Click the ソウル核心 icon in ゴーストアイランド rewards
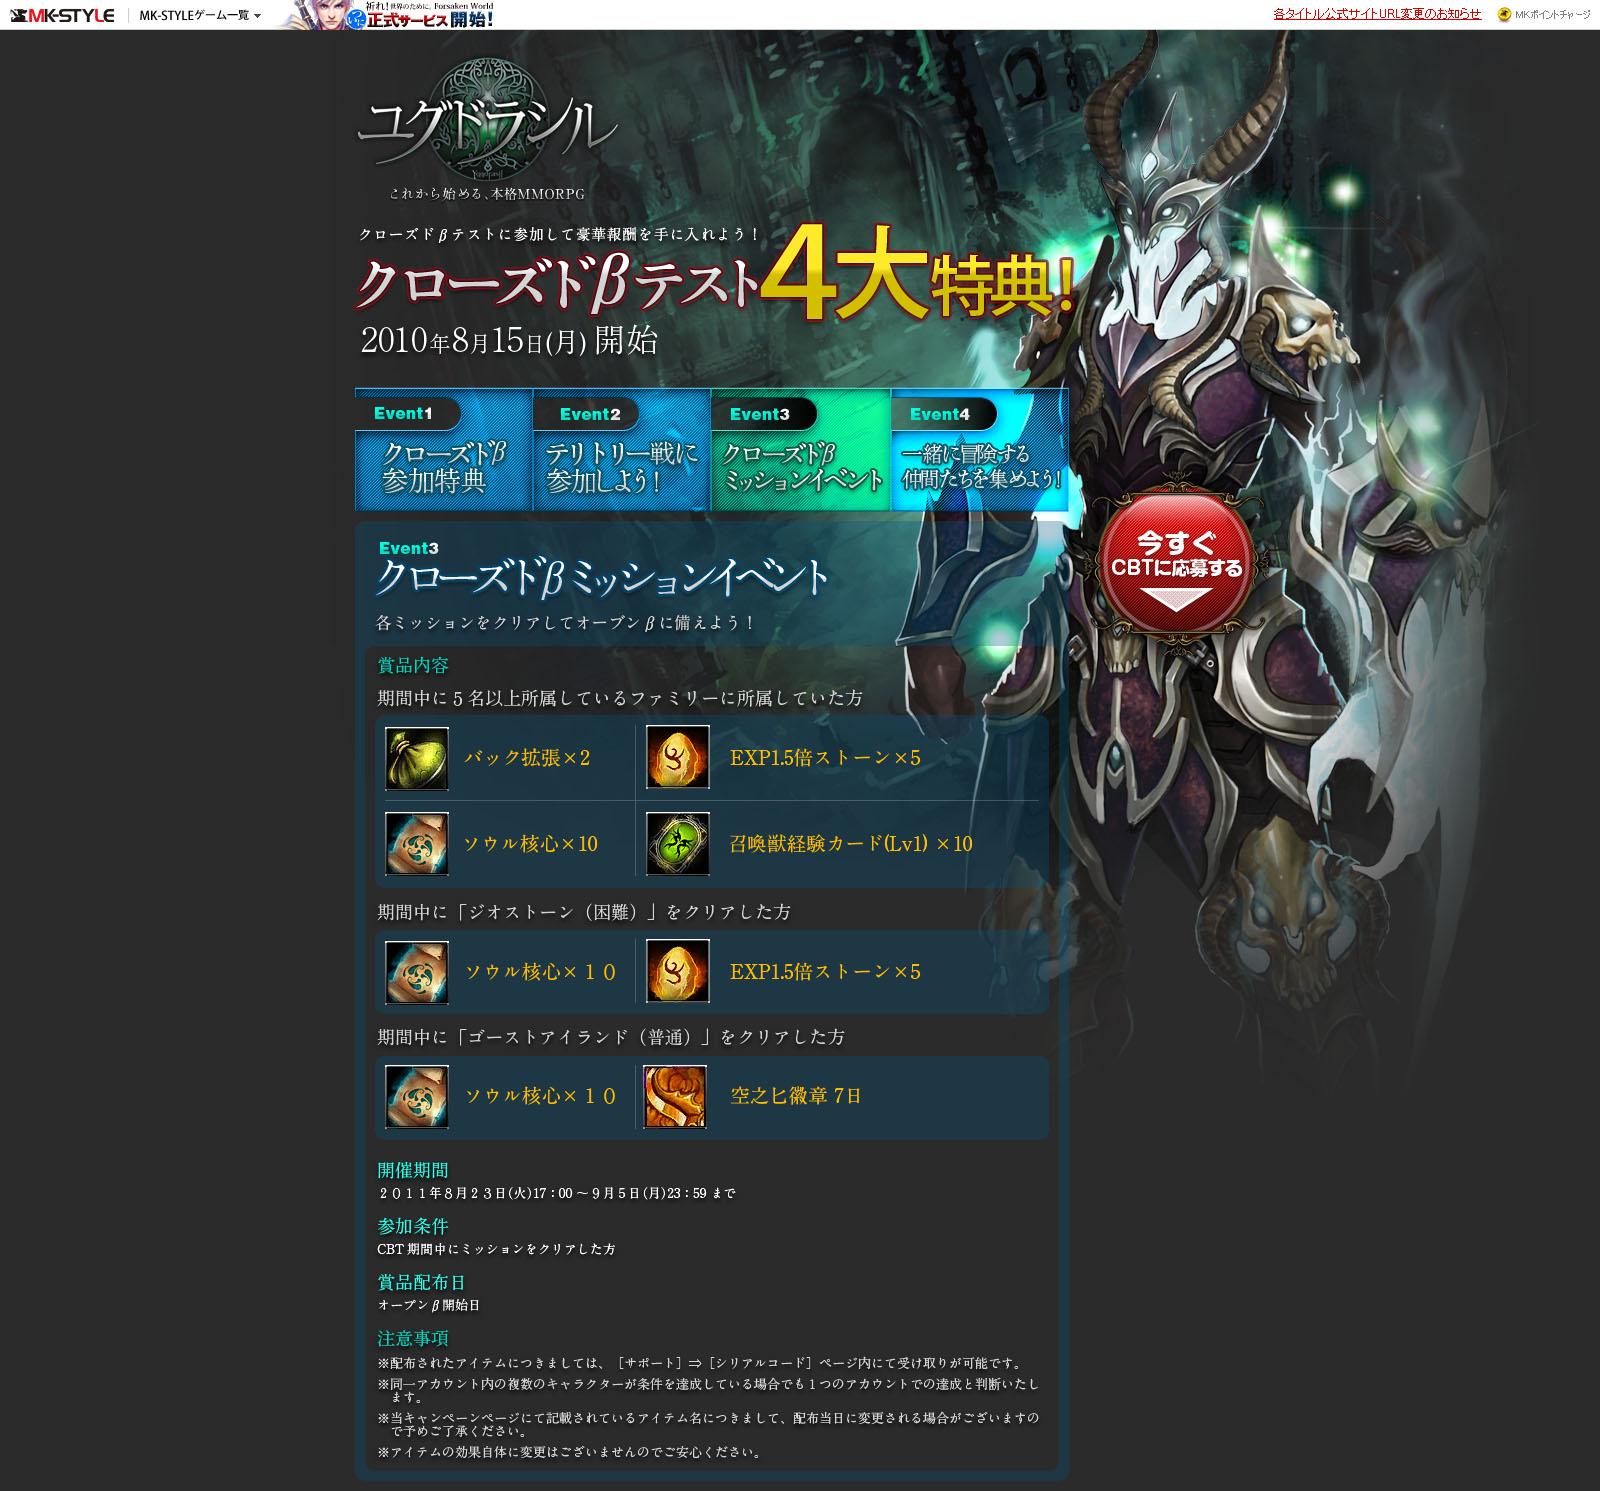Screen dimensions: 1600x1491 click(417, 1097)
